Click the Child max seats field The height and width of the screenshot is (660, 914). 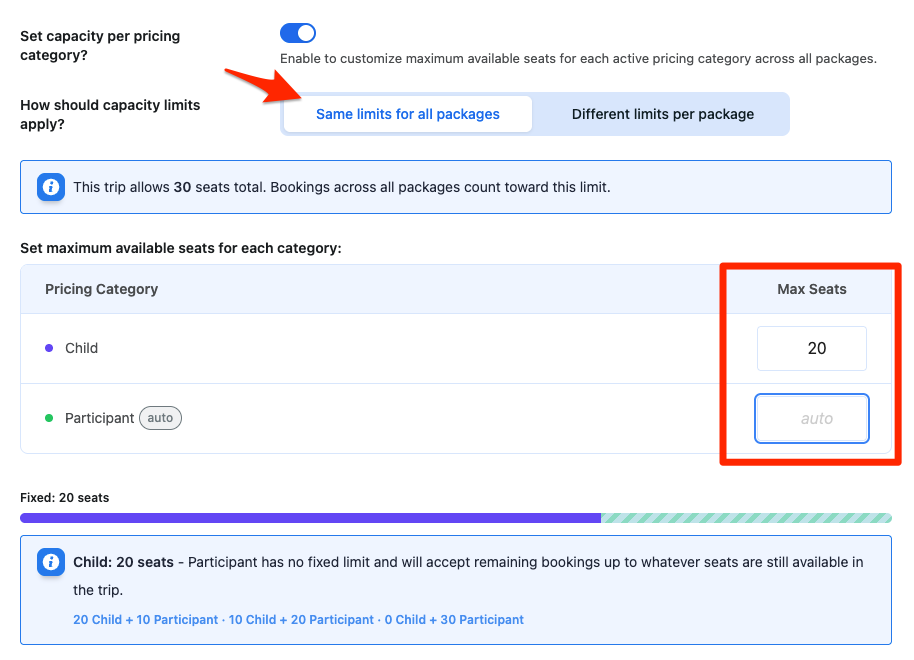click(811, 348)
